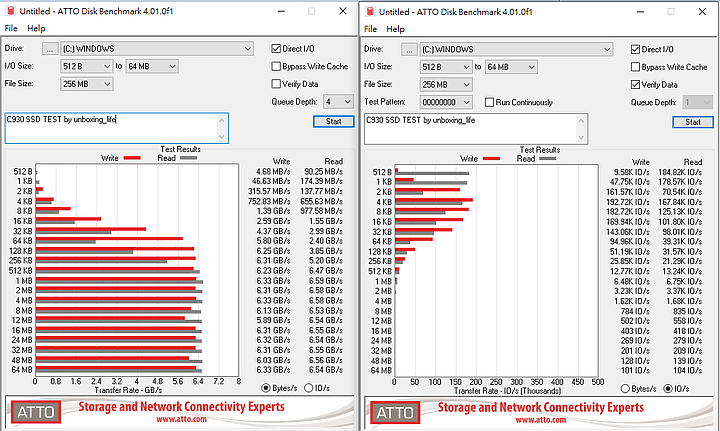Click red Write legend swatch in left window
Image resolution: width=720 pixels, height=431 pixels.
[x=132, y=158]
